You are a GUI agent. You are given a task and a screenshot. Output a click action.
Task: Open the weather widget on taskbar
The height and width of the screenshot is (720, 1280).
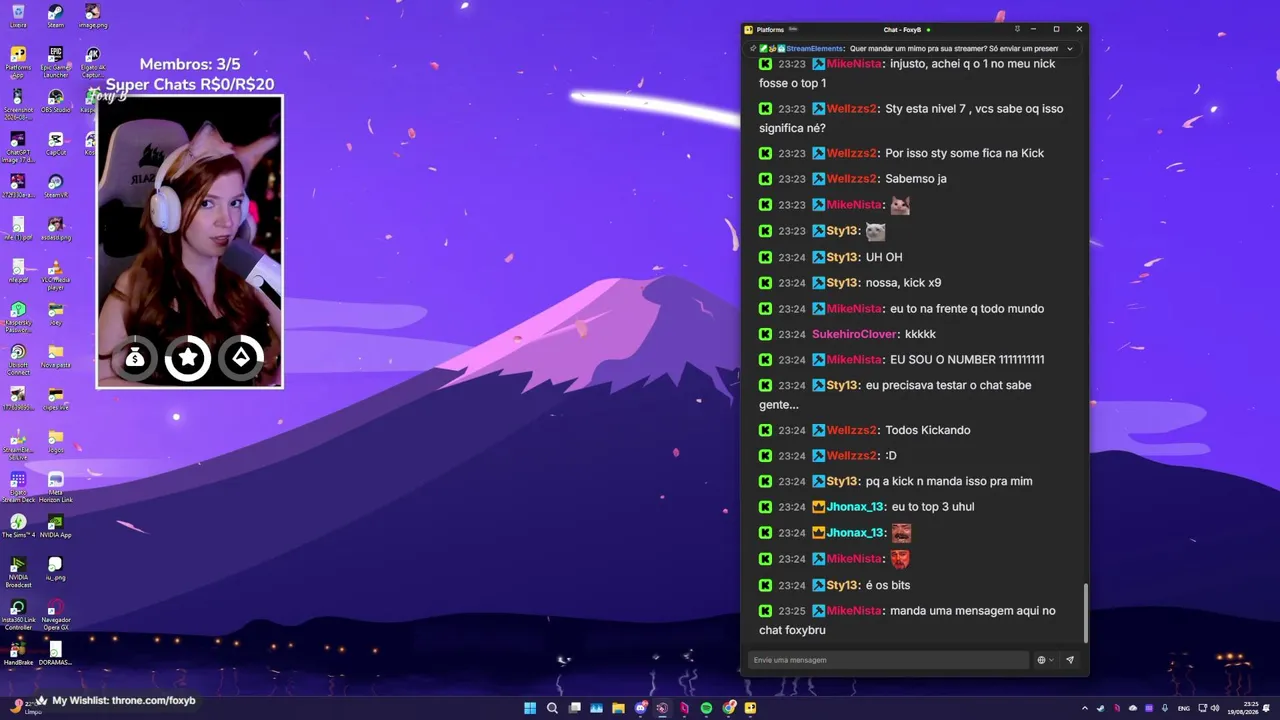[x=28, y=706]
